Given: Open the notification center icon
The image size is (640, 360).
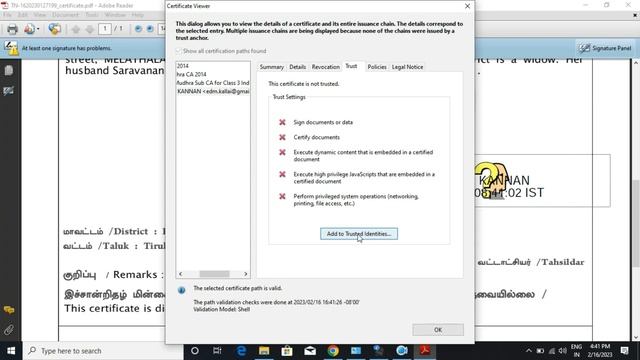Looking at the screenshot, I should pyautogui.click(x=624, y=351).
